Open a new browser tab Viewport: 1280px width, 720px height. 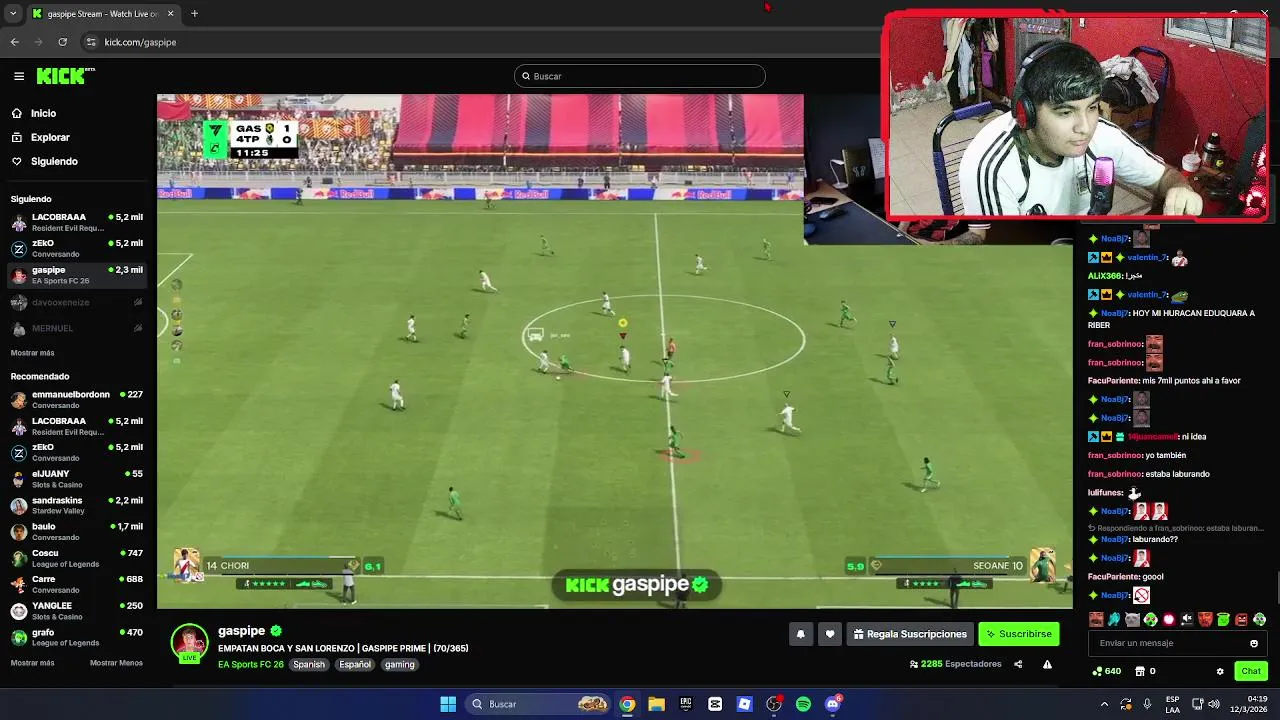pos(194,14)
